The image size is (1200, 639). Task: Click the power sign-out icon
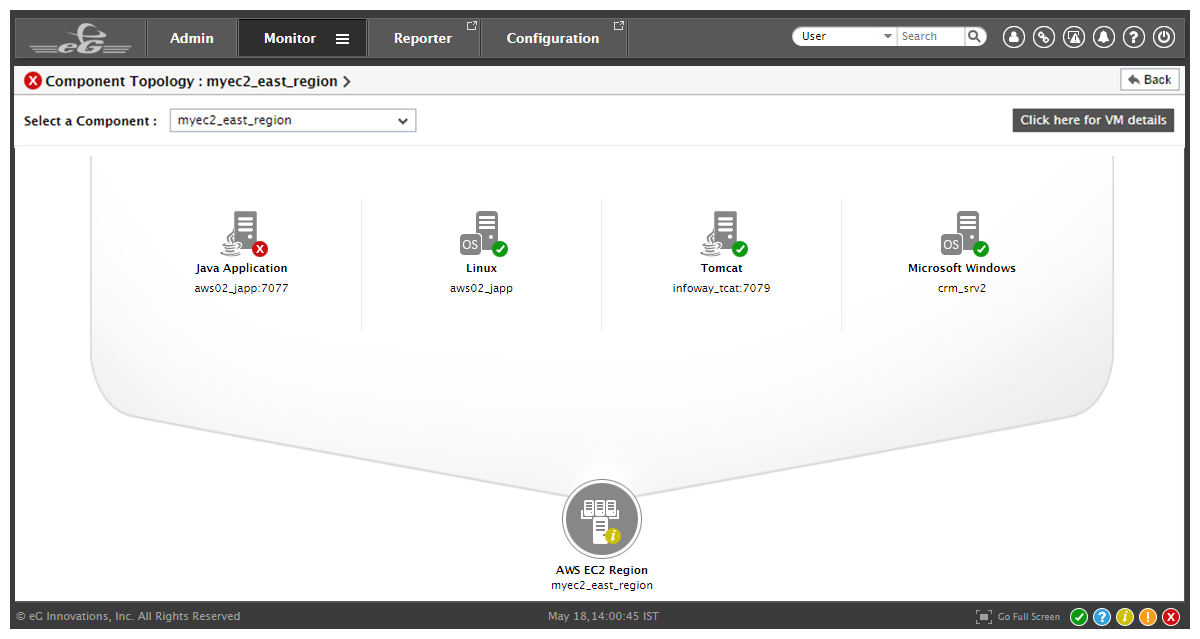1164,37
